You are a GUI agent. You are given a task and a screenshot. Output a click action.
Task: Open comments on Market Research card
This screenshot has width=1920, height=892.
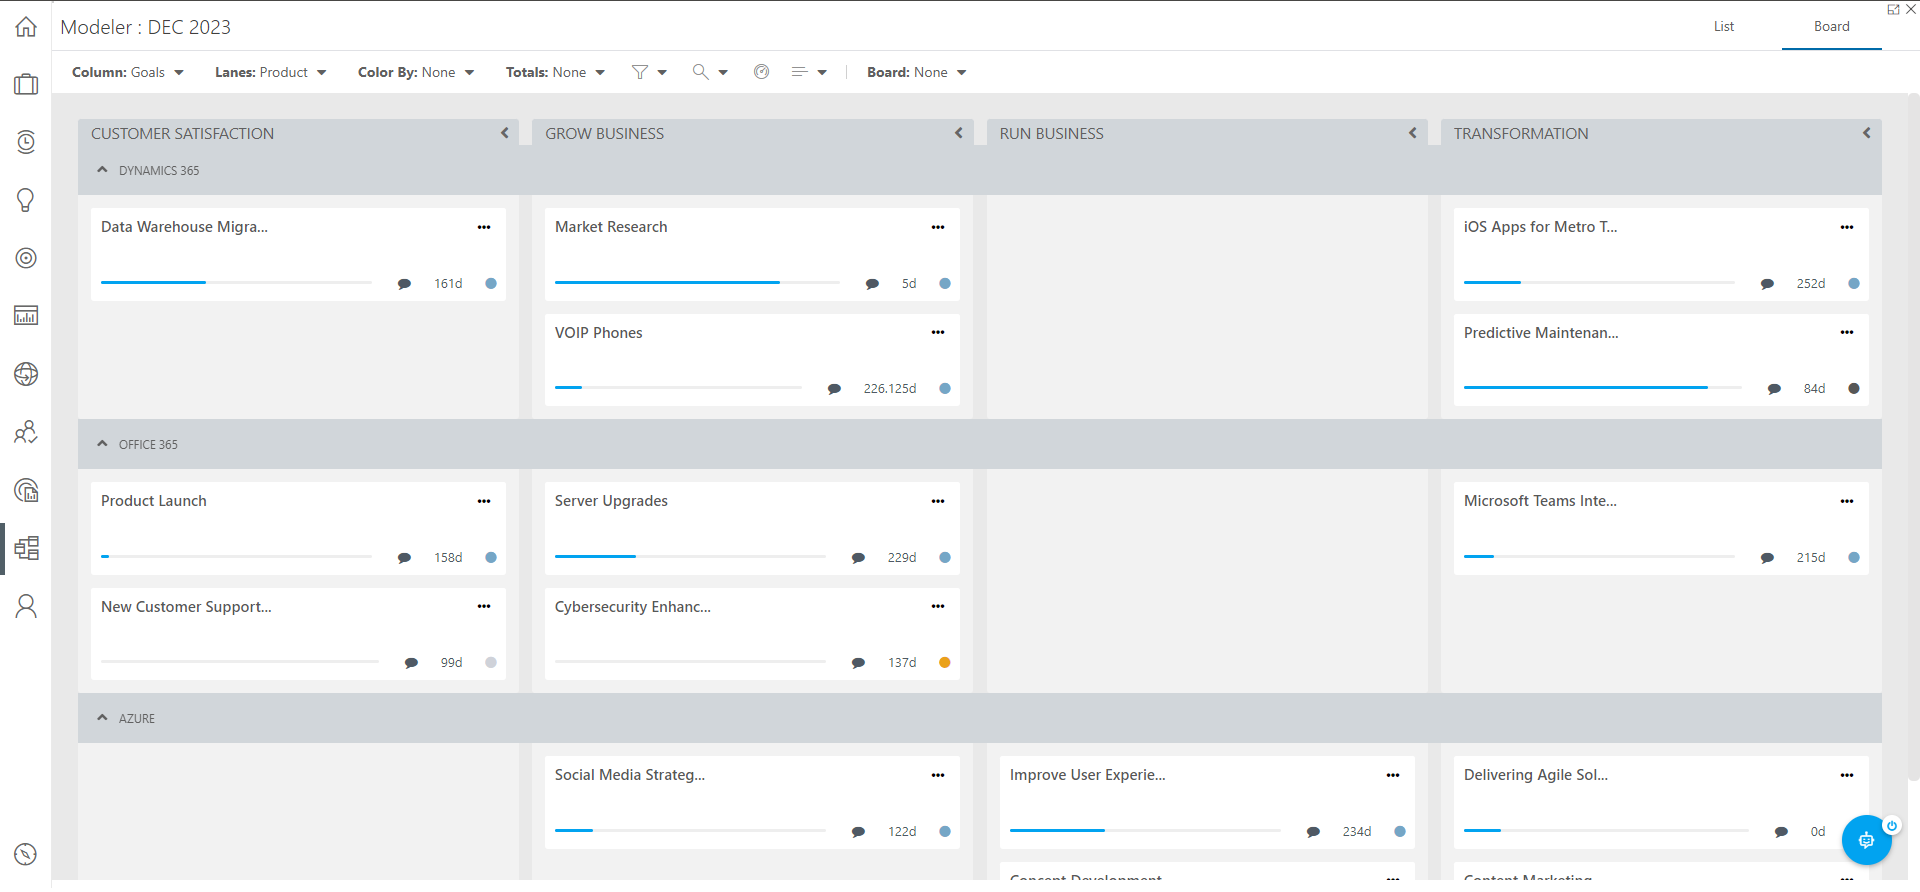872,284
